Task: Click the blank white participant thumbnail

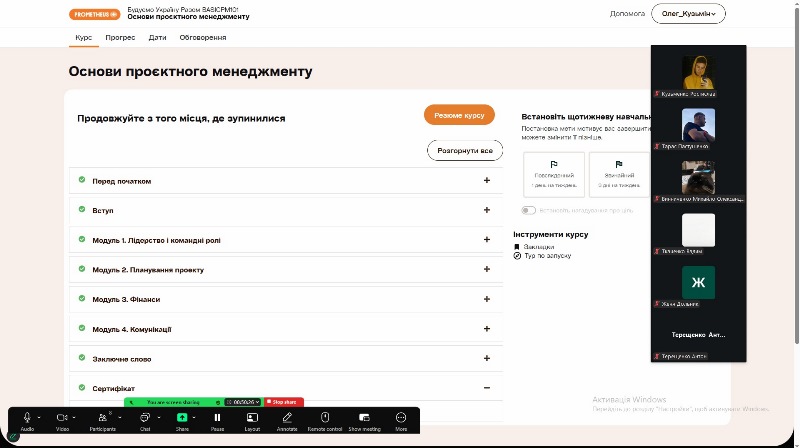Action: click(698, 230)
